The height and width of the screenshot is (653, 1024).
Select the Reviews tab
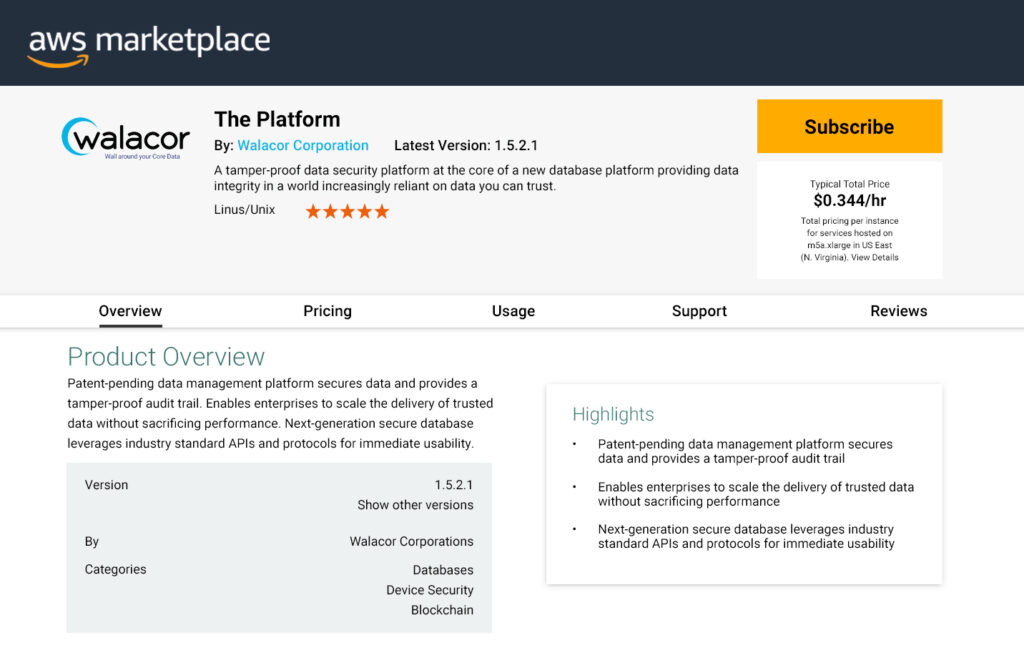[x=898, y=311]
